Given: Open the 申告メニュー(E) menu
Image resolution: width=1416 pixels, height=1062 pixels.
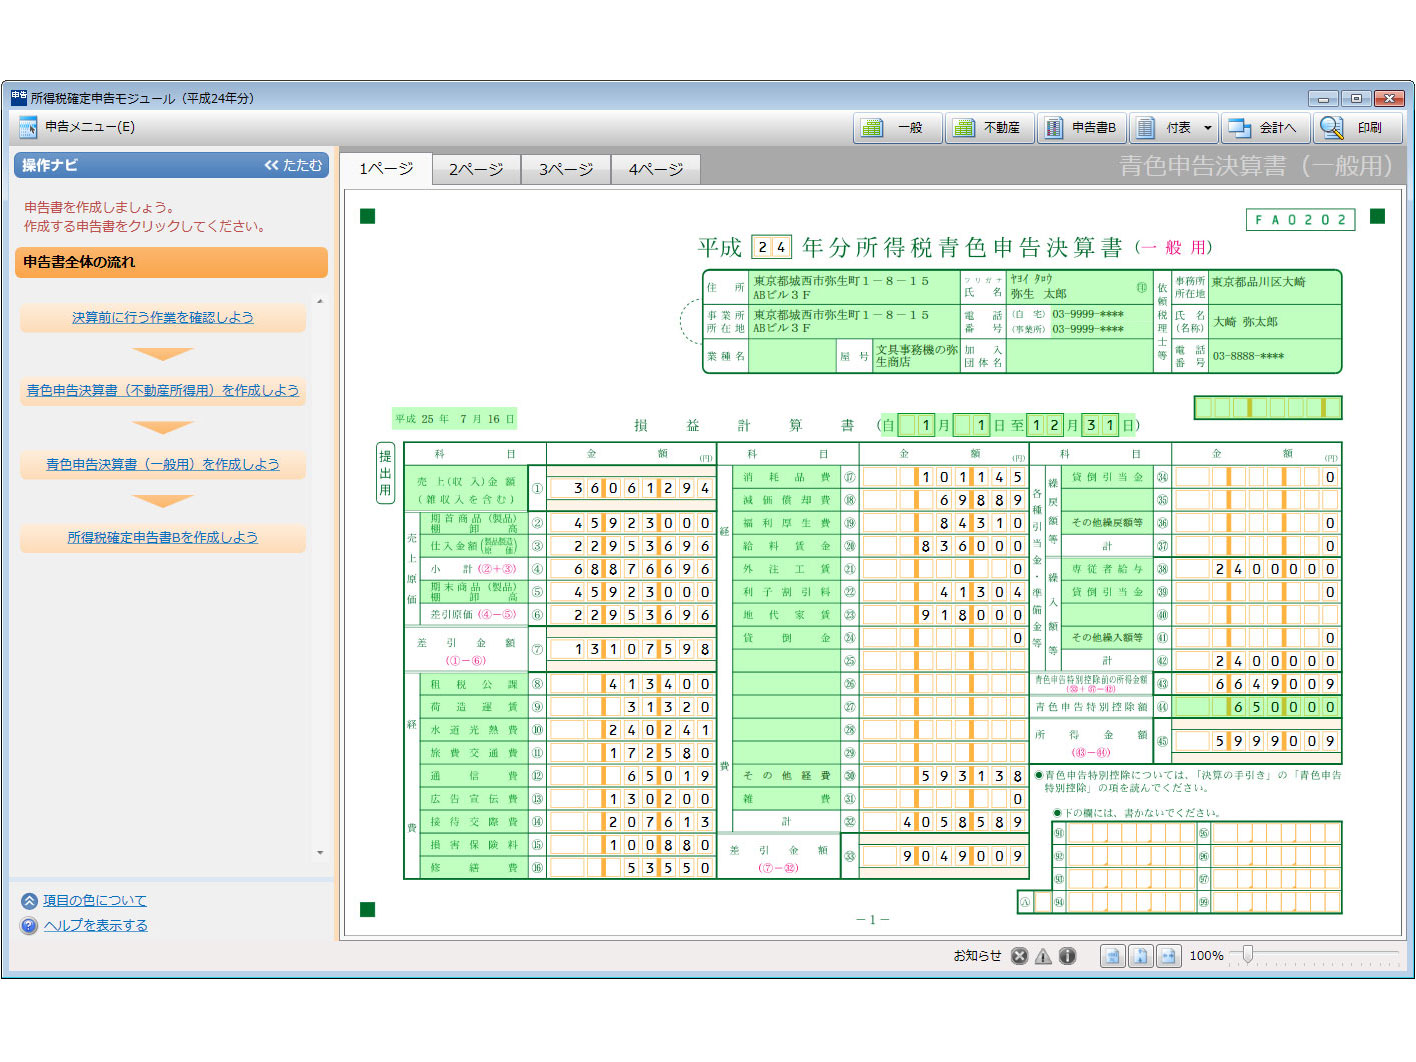Looking at the screenshot, I should tap(89, 127).
